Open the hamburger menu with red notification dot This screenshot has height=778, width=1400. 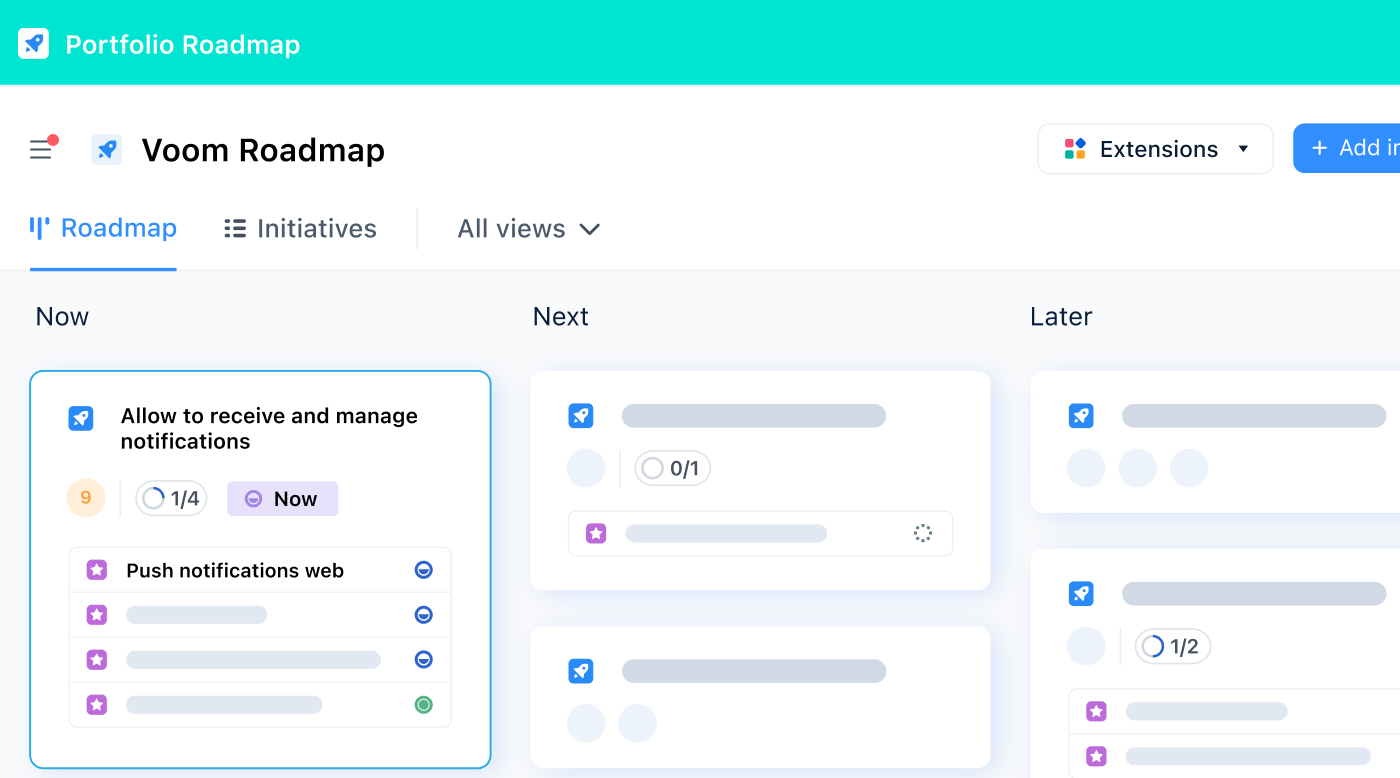(41, 150)
